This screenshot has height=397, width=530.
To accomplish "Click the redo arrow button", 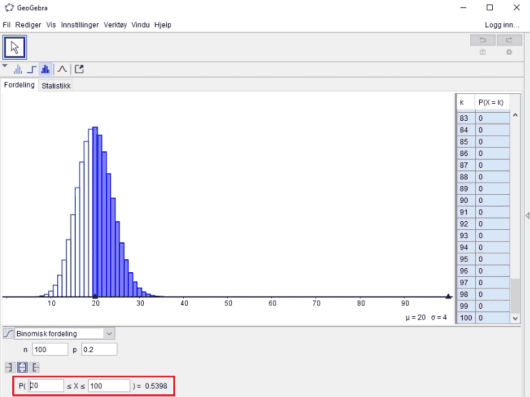I will click(x=509, y=40).
